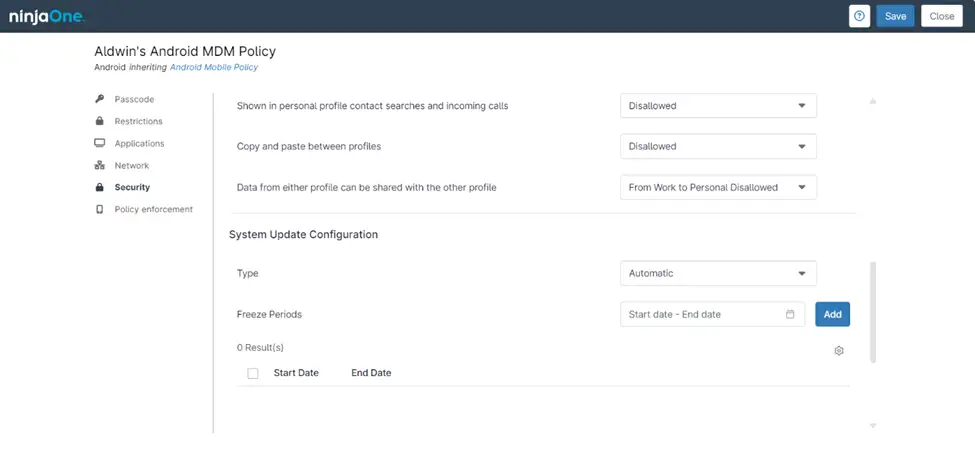Select the Network section

(132, 165)
